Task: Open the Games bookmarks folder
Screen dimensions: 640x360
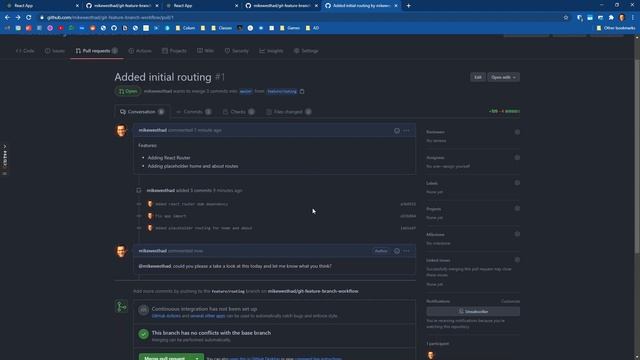Action: click(290, 28)
